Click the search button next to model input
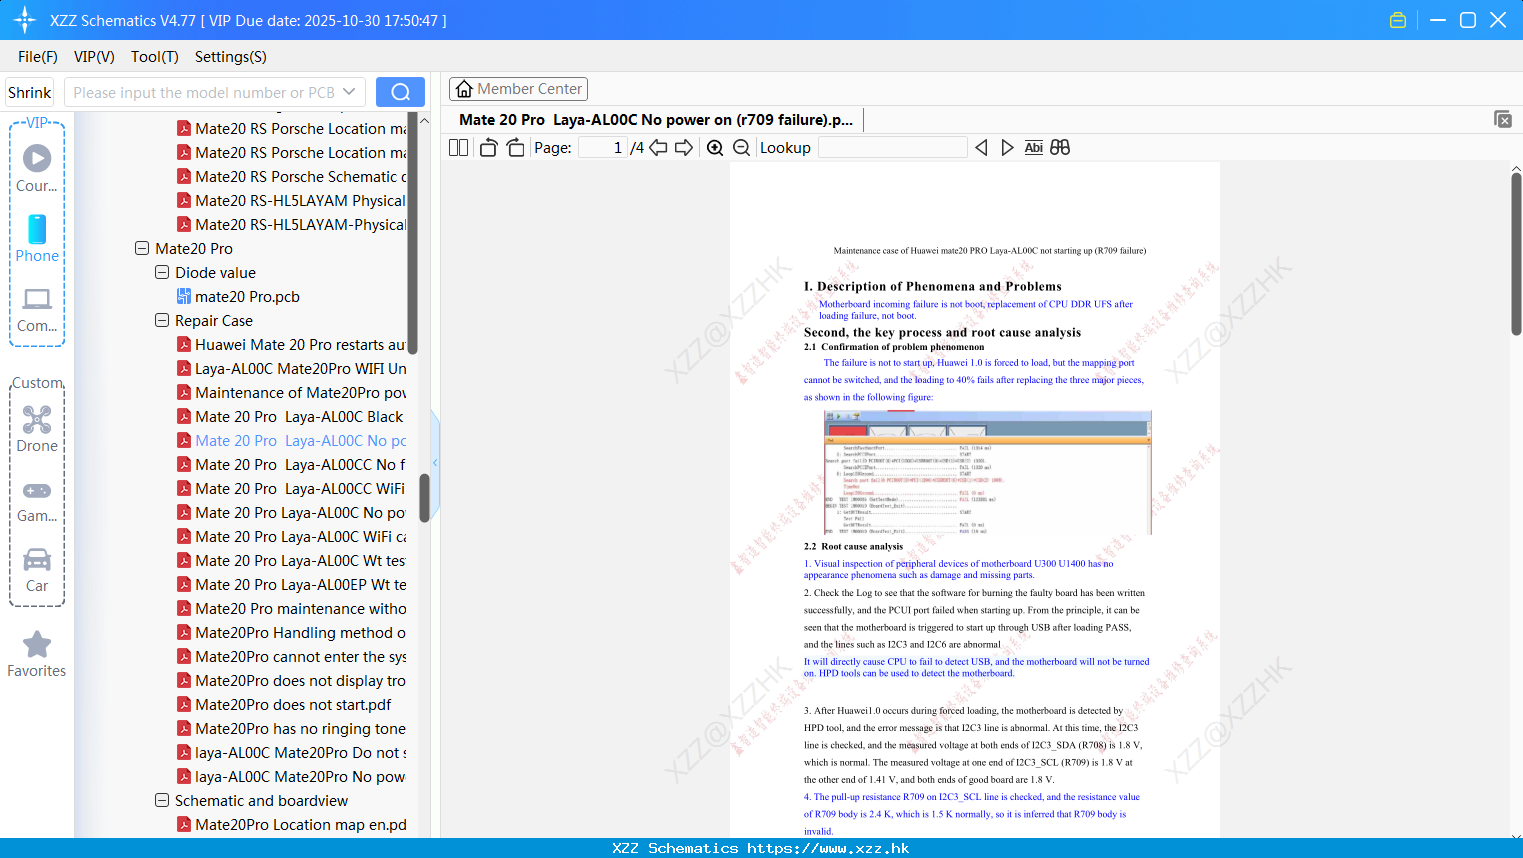The height and width of the screenshot is (858, 1523). click(x=400, y=92)
